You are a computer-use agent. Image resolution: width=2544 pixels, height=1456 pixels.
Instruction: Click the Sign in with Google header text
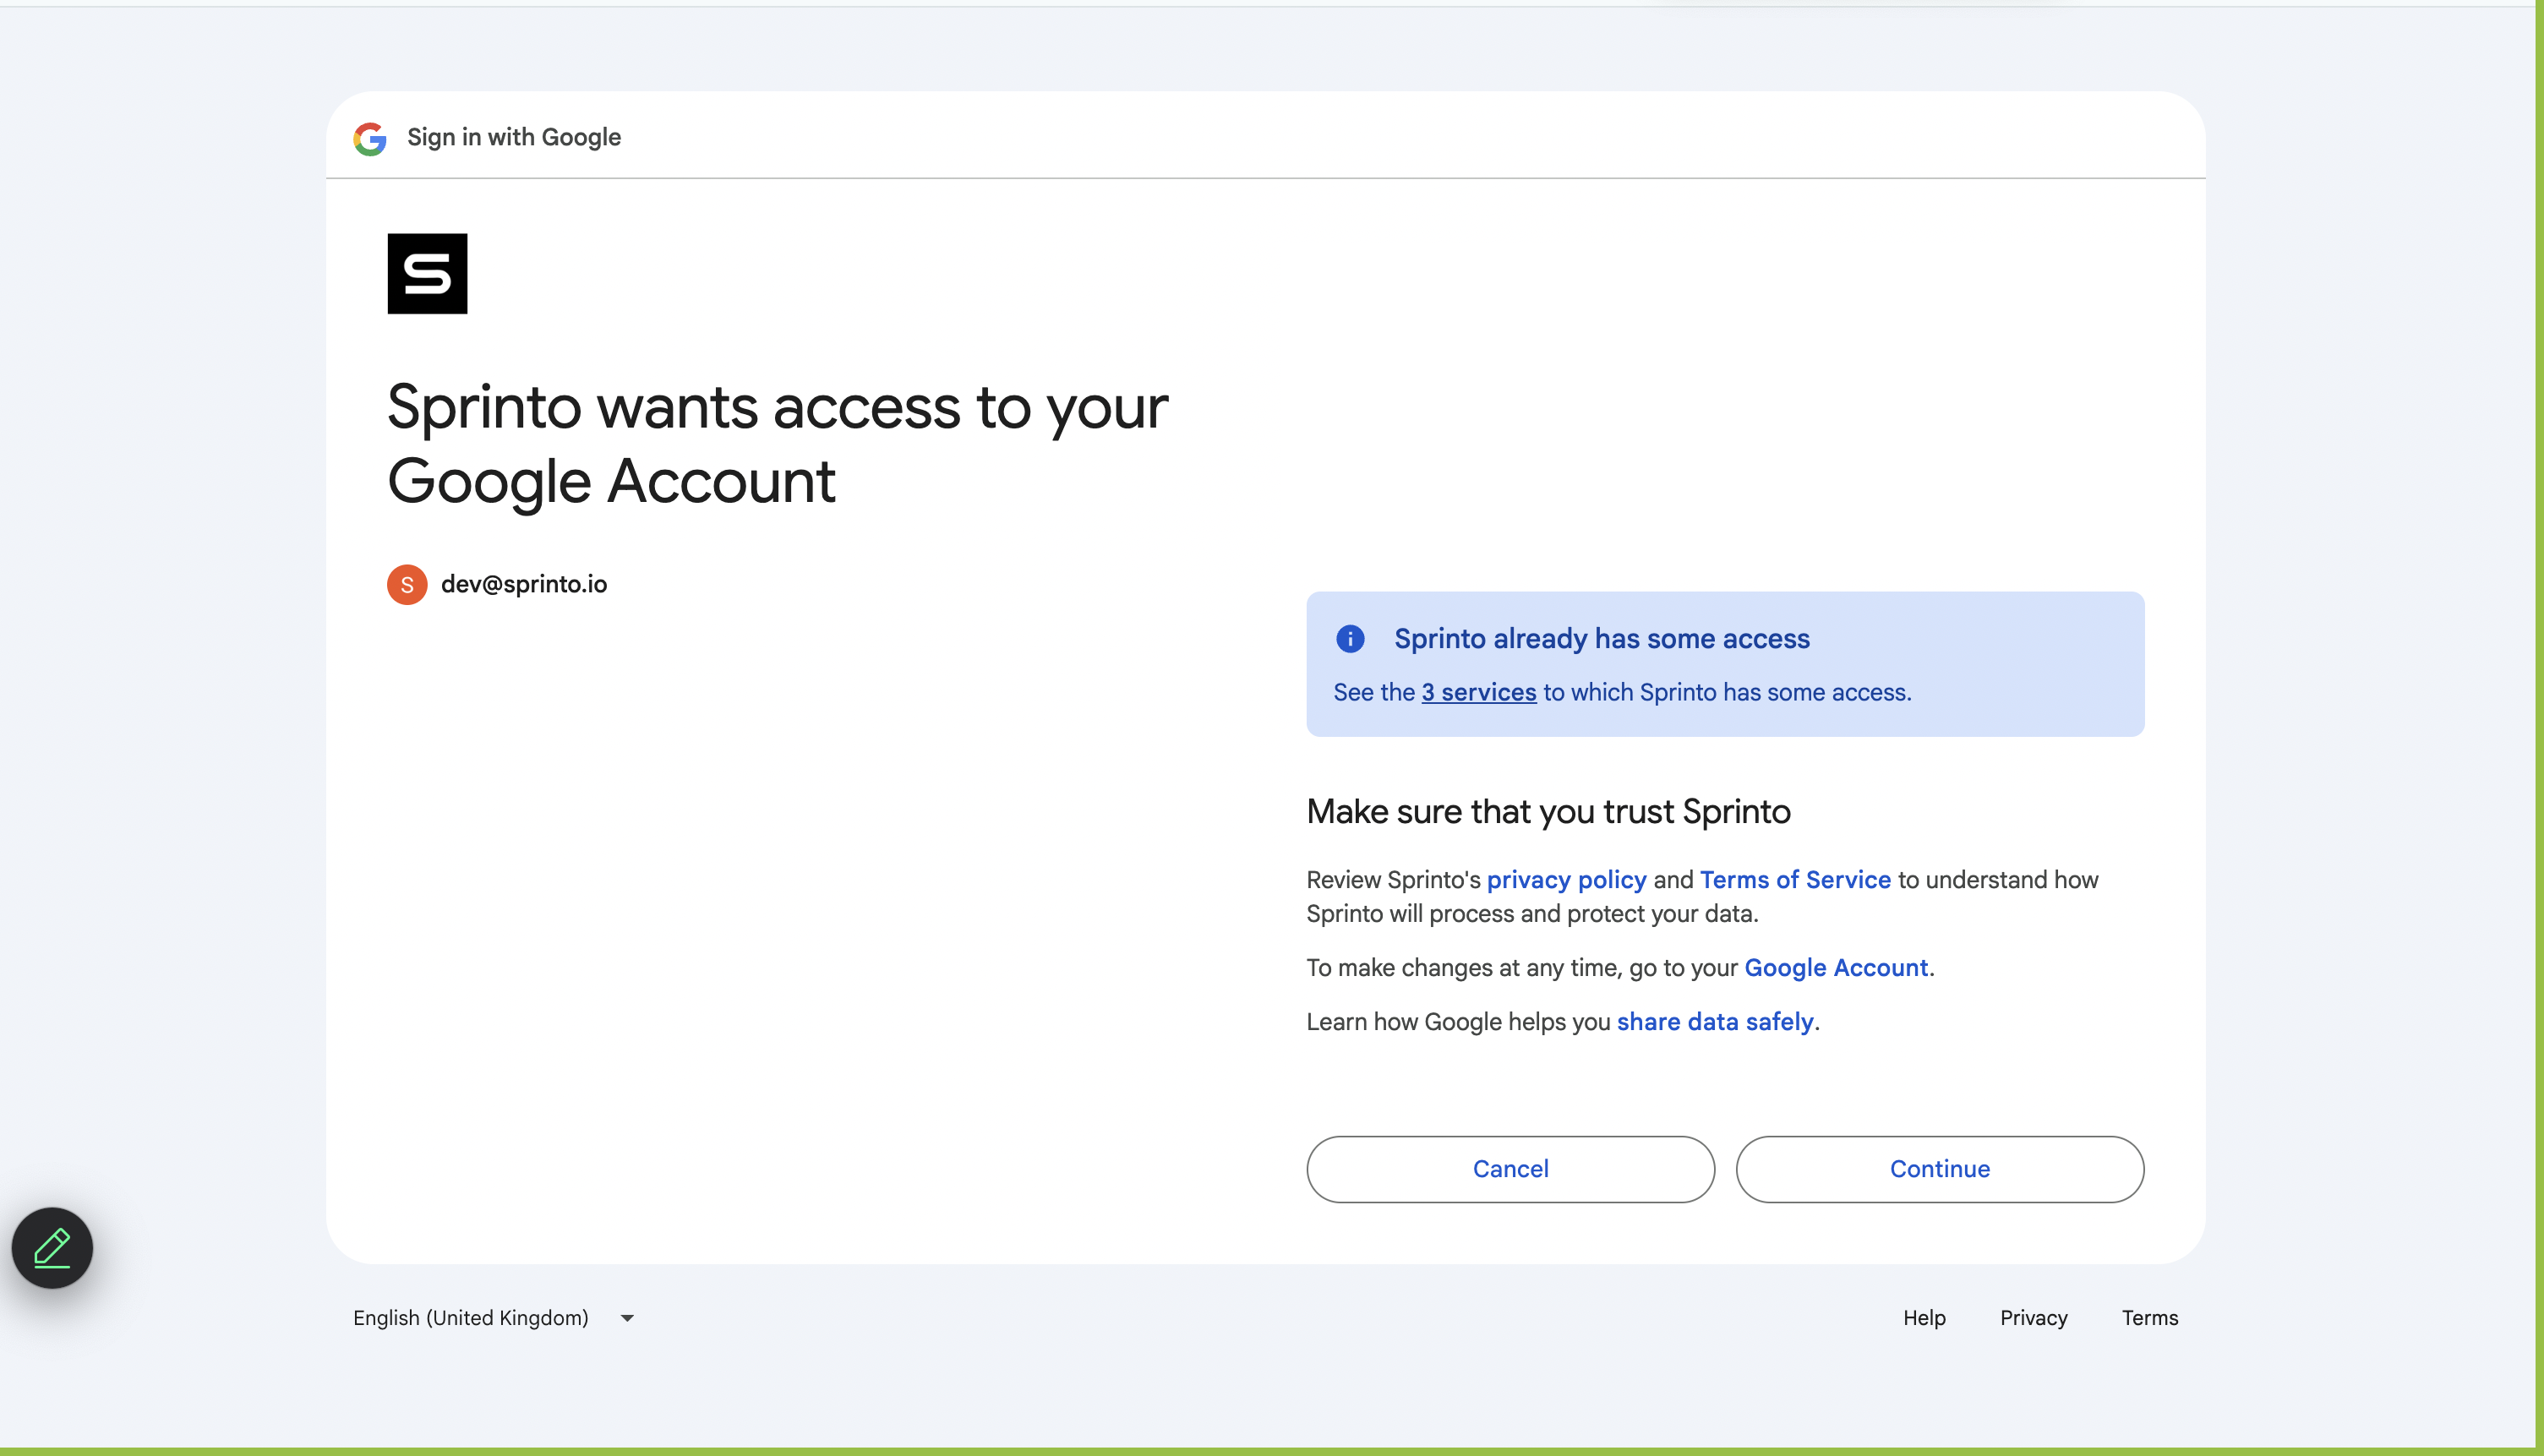tap(514, 137)
